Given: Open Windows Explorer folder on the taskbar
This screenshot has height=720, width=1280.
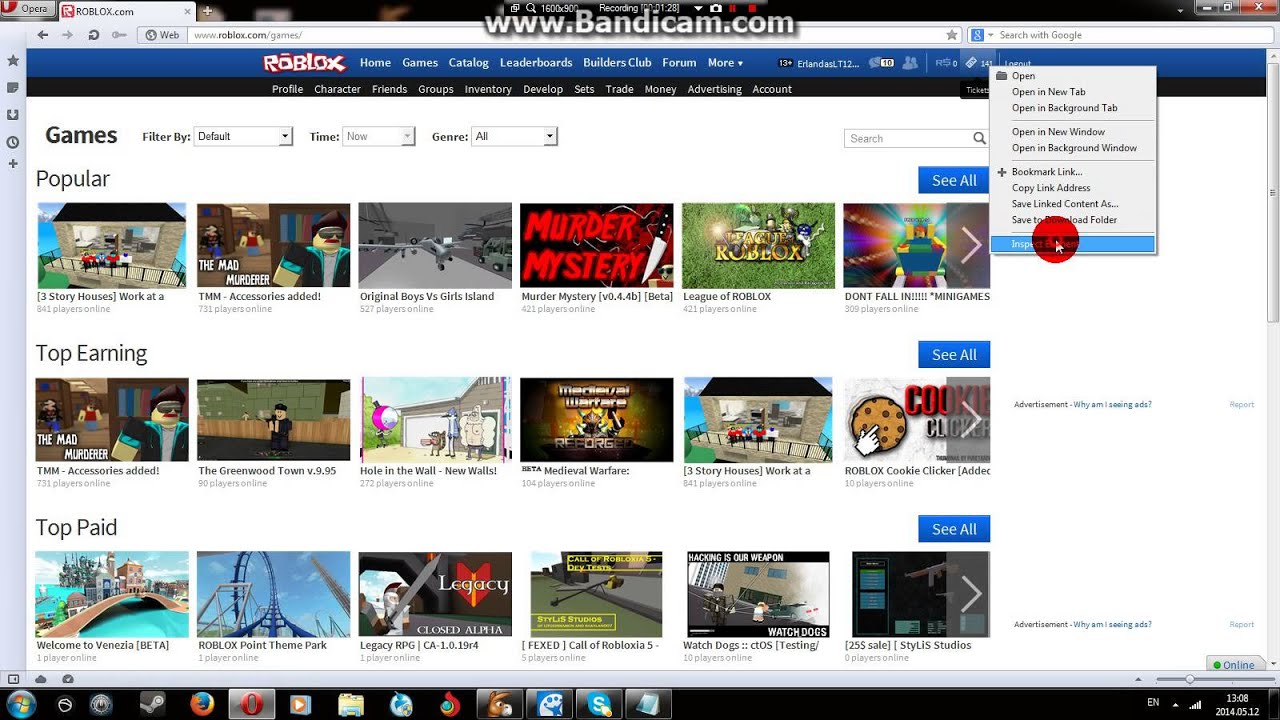Looking at the screenshot, I should click(351, 704).
